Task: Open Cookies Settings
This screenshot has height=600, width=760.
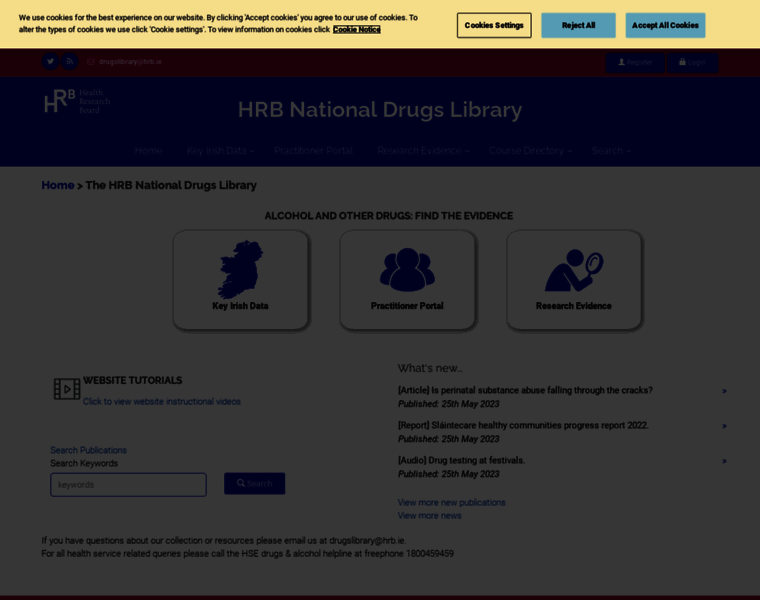Action: [x=494, y=25]
